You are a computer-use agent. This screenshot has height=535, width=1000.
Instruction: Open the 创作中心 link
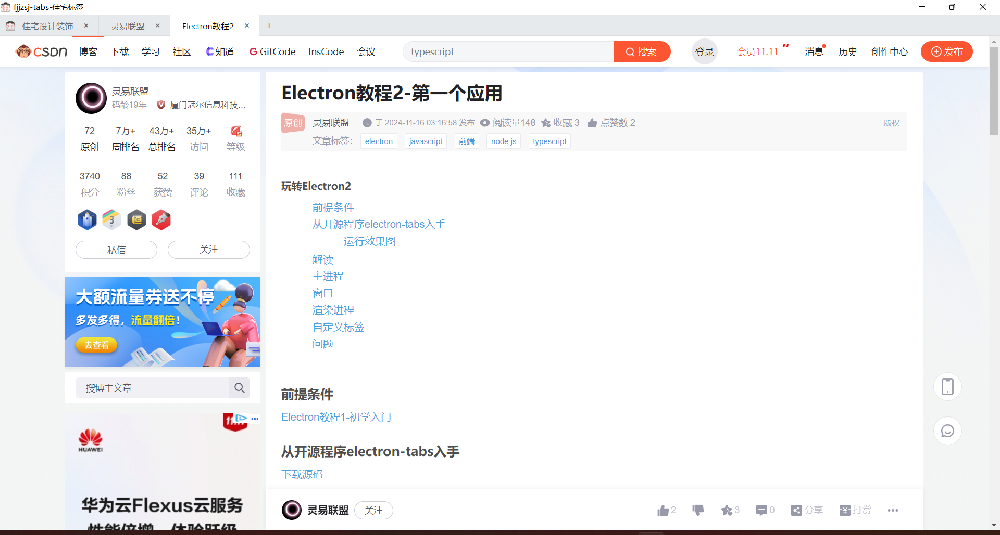890,52
